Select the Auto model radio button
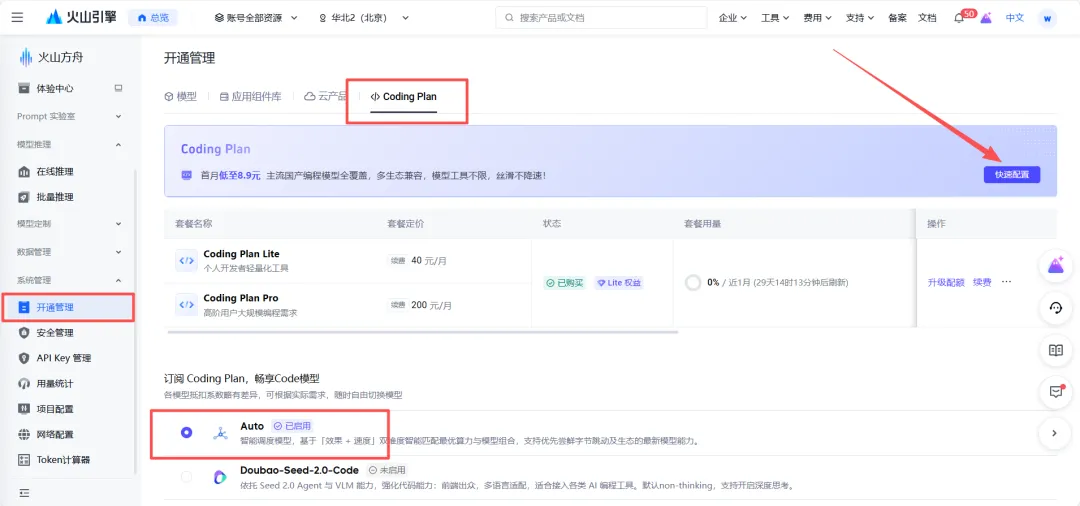The image size is (1080, 506). click(x=186, y=432)
